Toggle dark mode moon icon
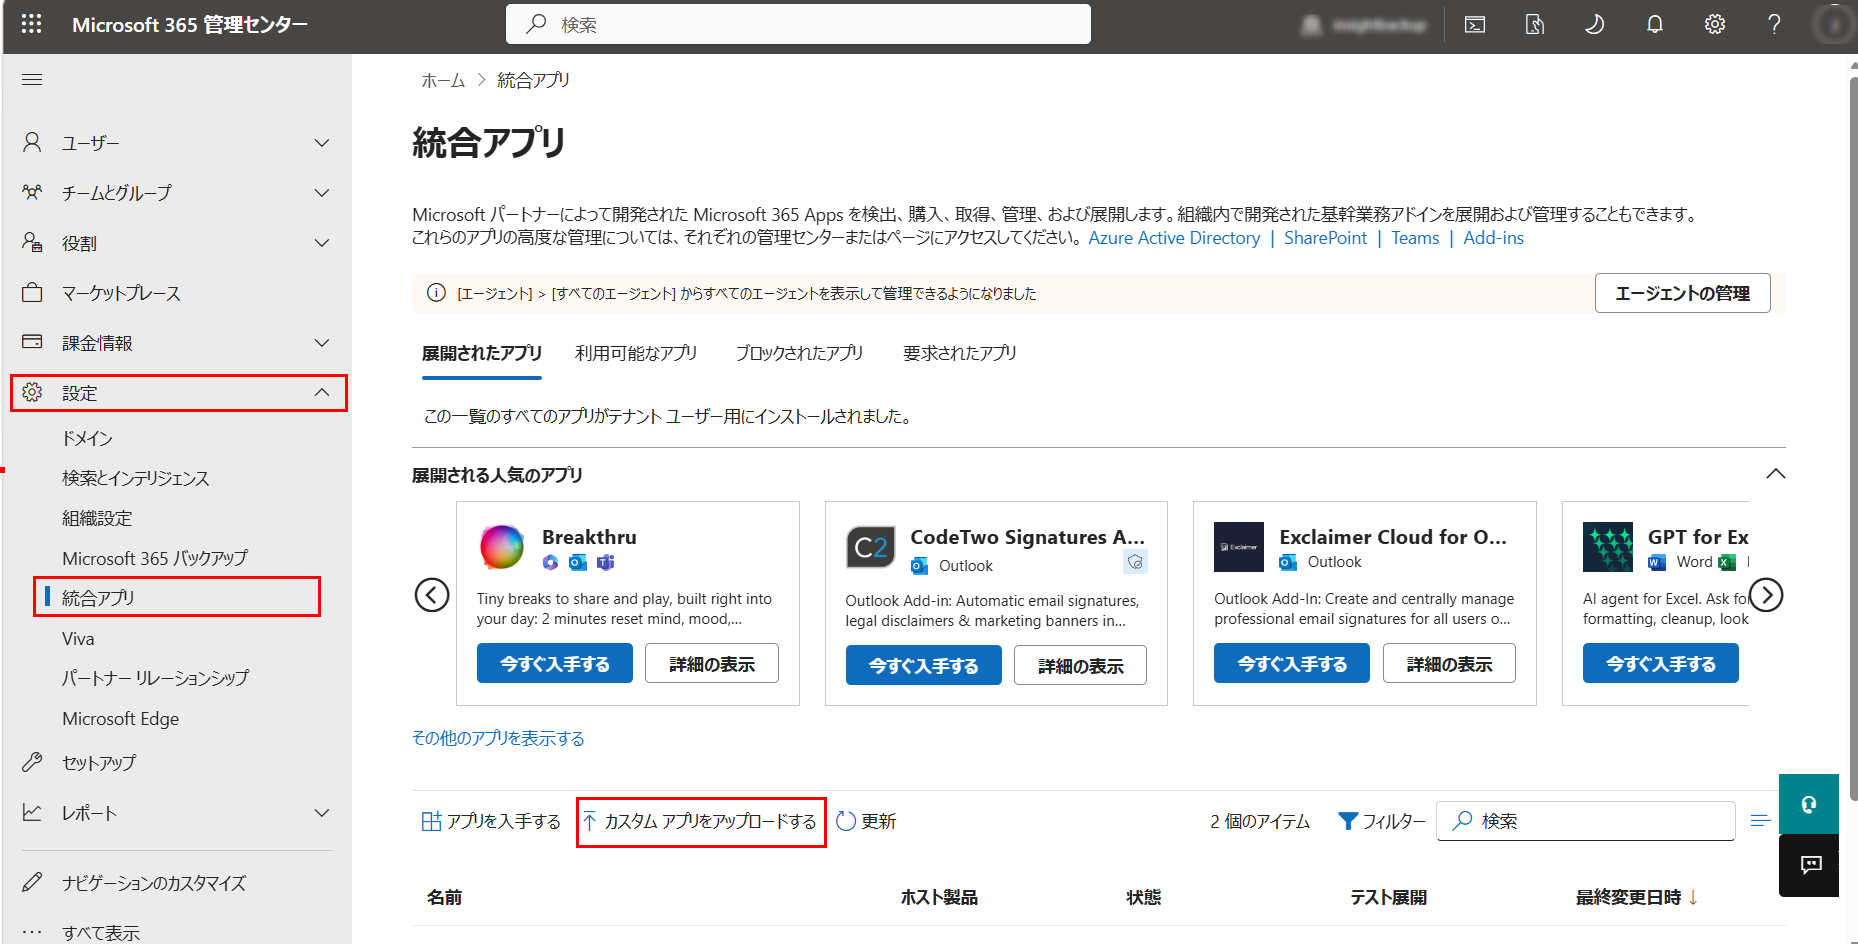Image resolution: width=1858 pixels, height=944 pixels. pos(1595,25)
